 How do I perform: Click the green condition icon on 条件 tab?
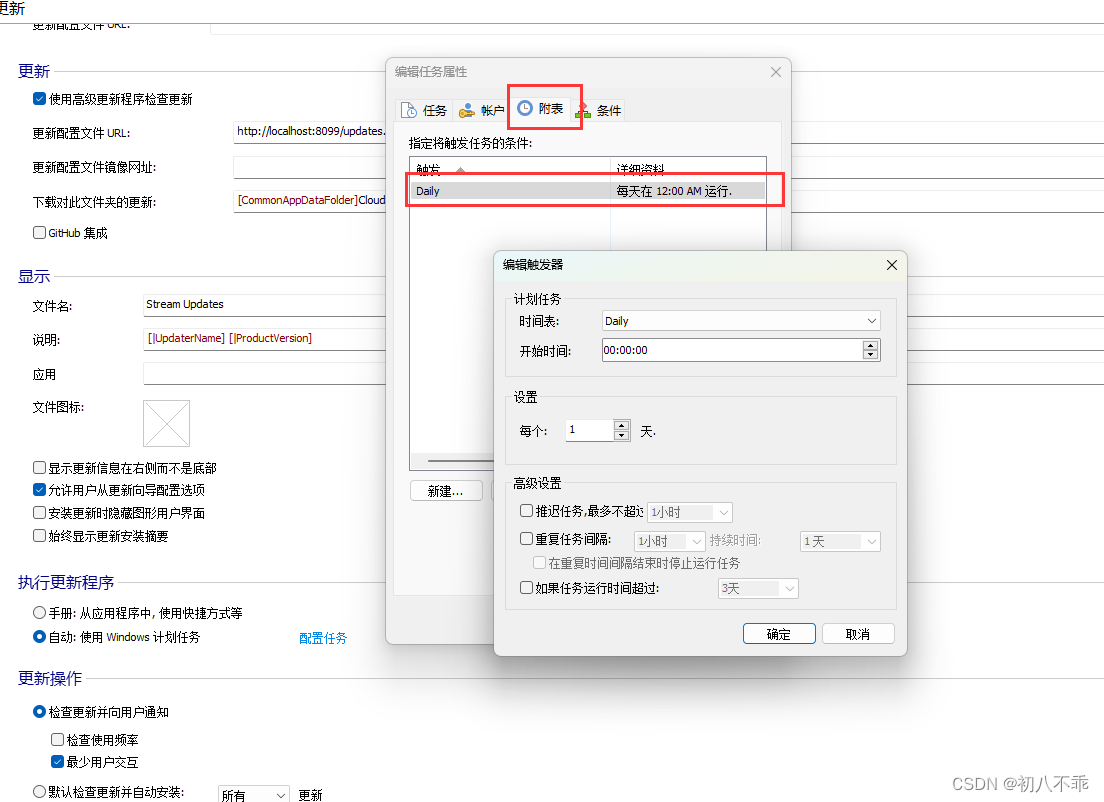[581, 112]
